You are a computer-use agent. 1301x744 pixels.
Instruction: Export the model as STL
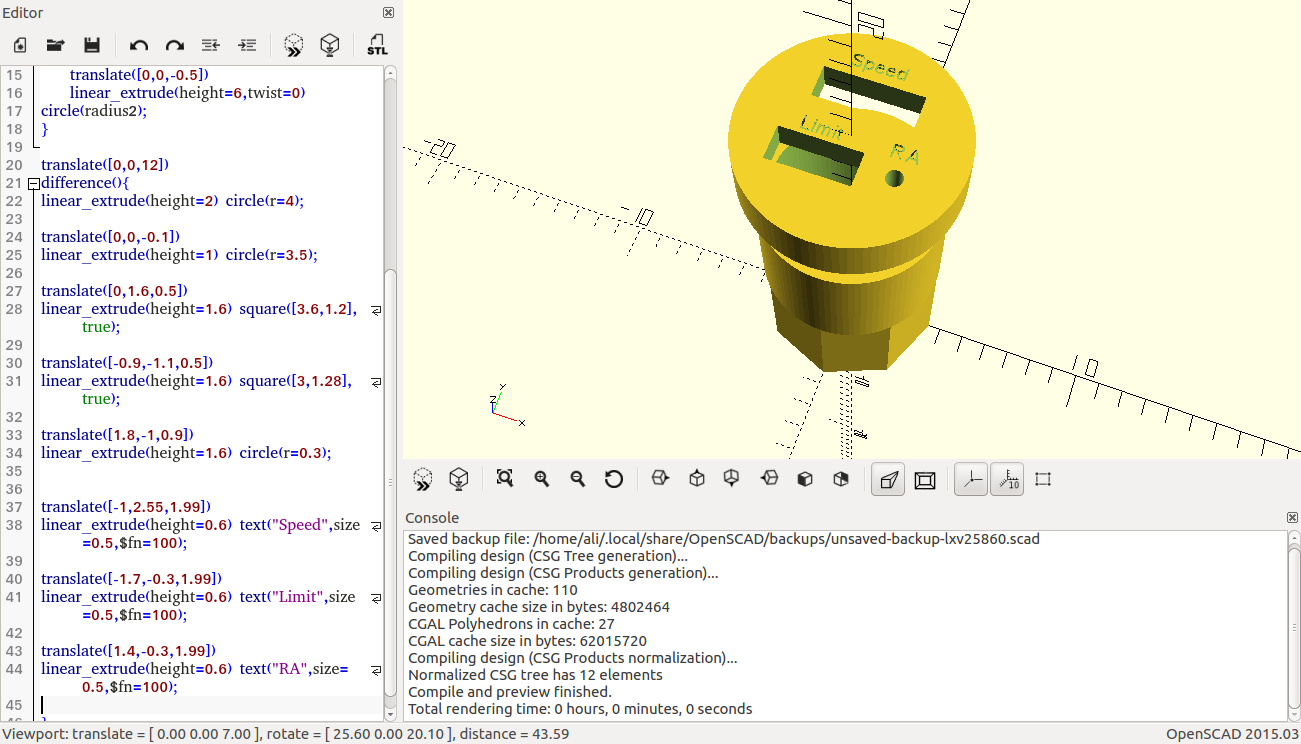(x=377, y=45)
